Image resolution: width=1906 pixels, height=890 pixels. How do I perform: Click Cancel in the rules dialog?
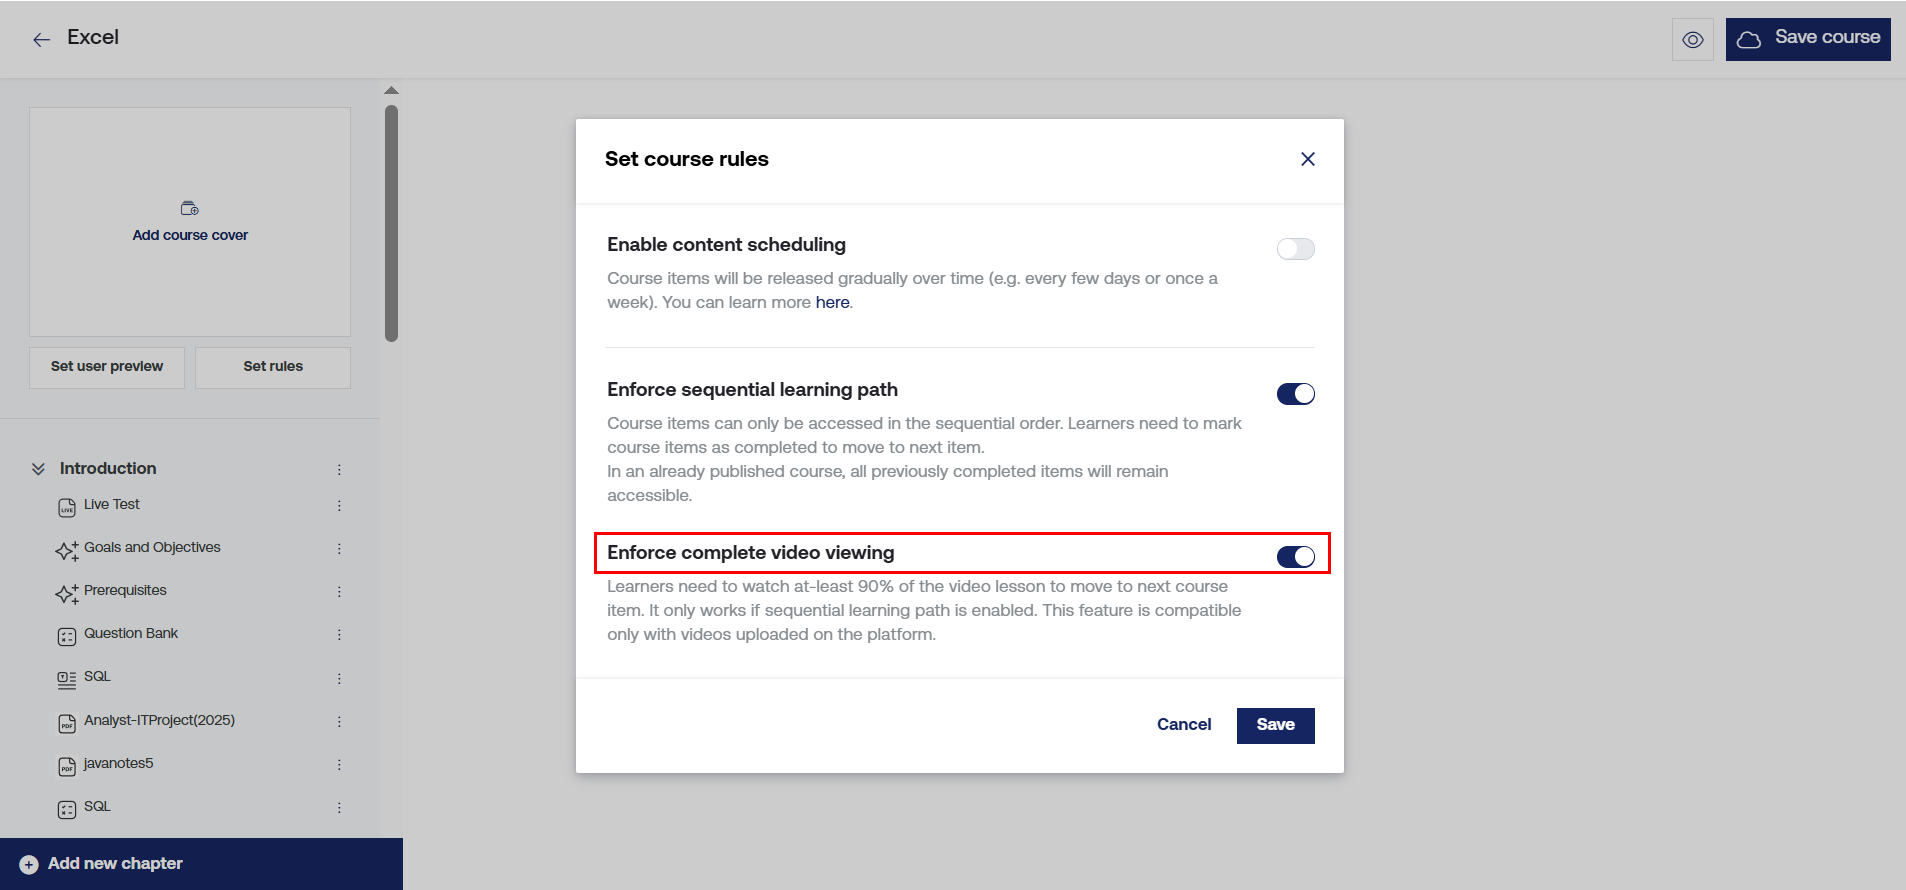pos(1184,725)
